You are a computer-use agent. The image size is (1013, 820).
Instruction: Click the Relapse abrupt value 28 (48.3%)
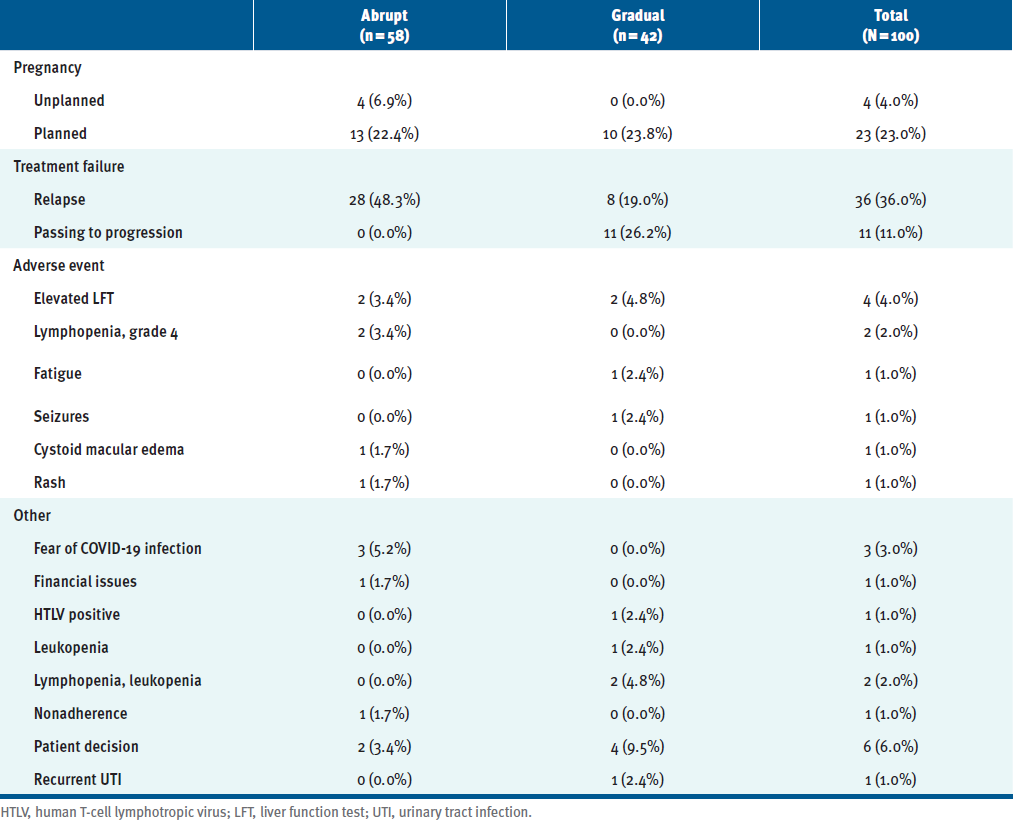(x=384, y=200)
